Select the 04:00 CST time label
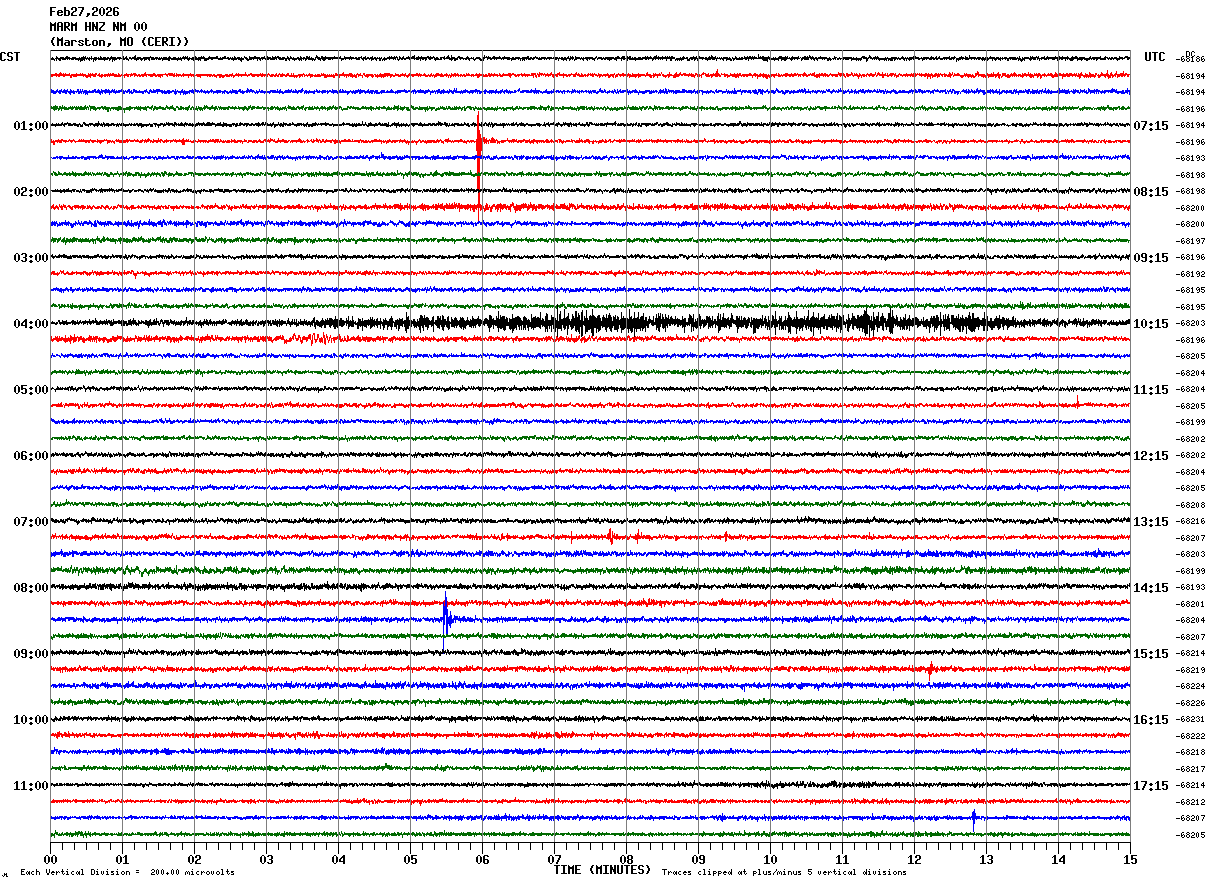This screenshot has height=886, width=1210. [31, 323]
